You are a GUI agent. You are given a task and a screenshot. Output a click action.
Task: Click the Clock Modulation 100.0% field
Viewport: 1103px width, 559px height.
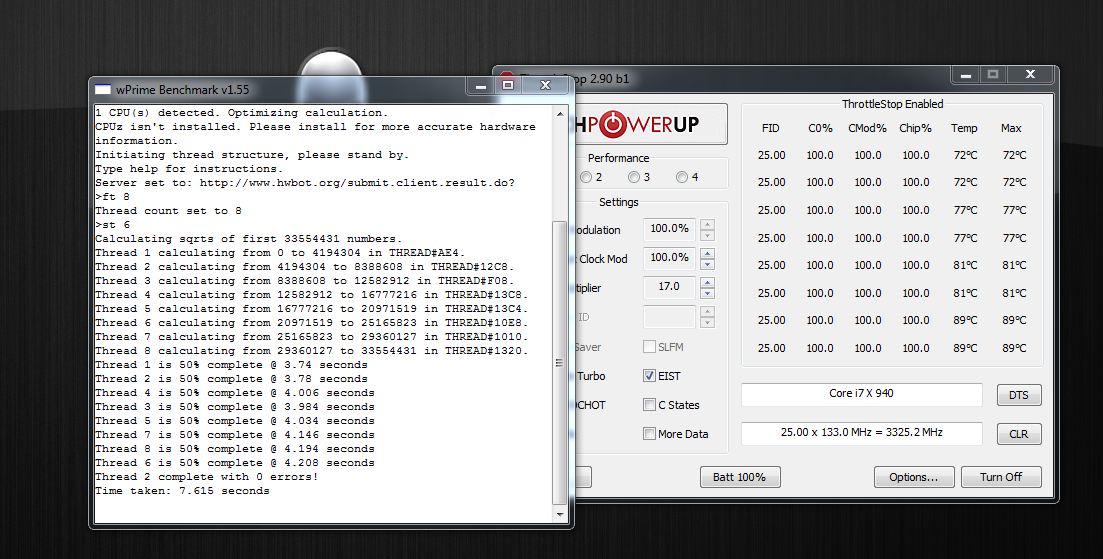(669, 229)
